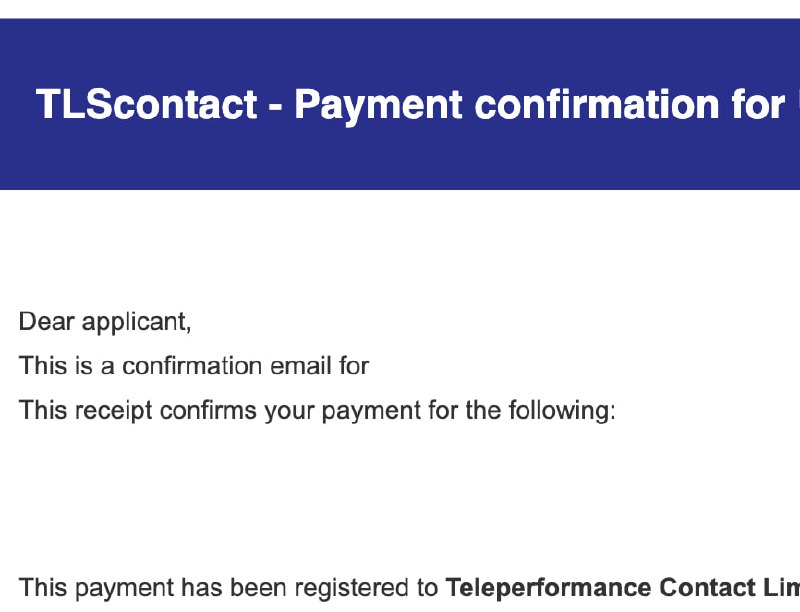
Task: Click empty space right of "Dear applicant,"
Action: [x=500, y=322]
